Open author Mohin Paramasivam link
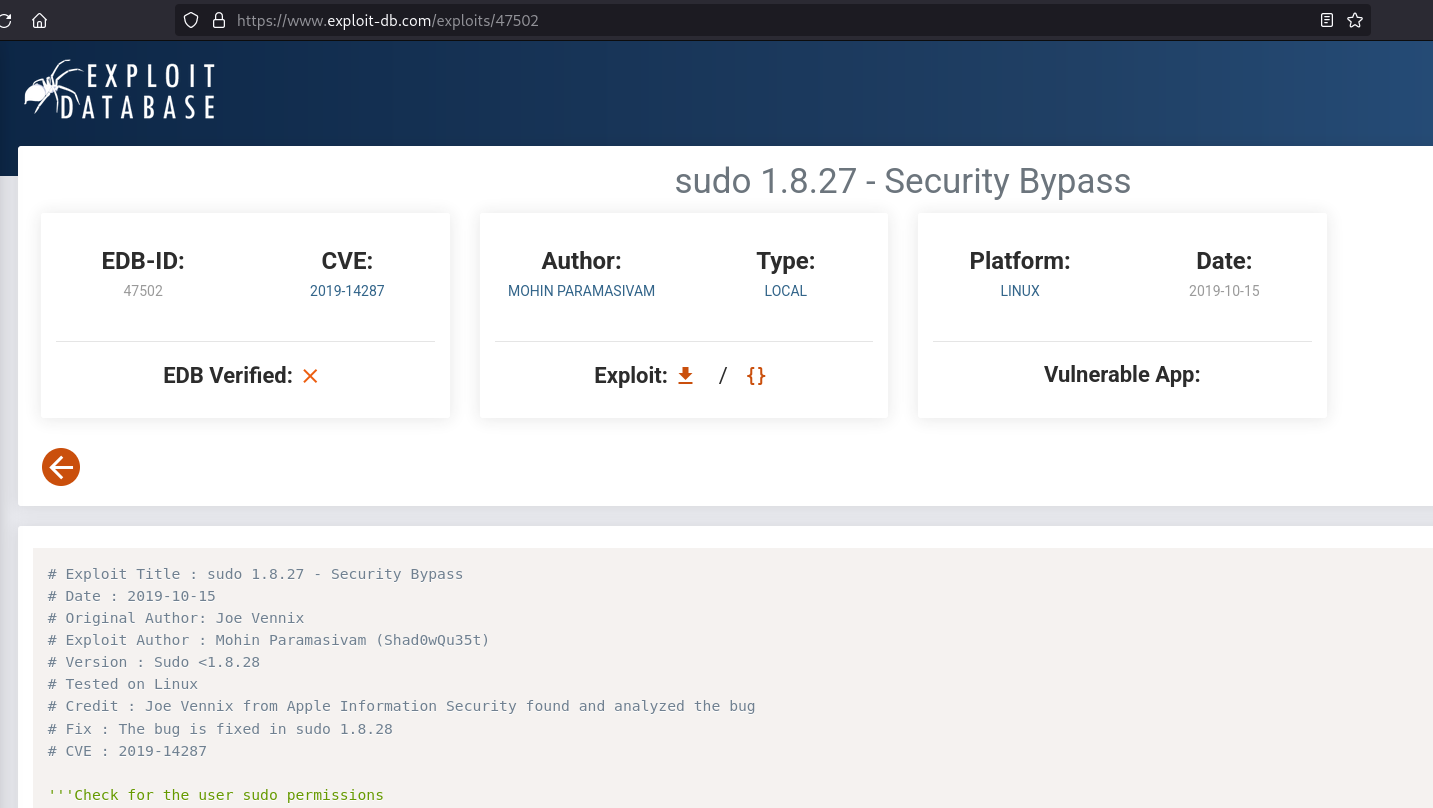The width and height of the screenshot is (1433, 808). tap(581, 291)
